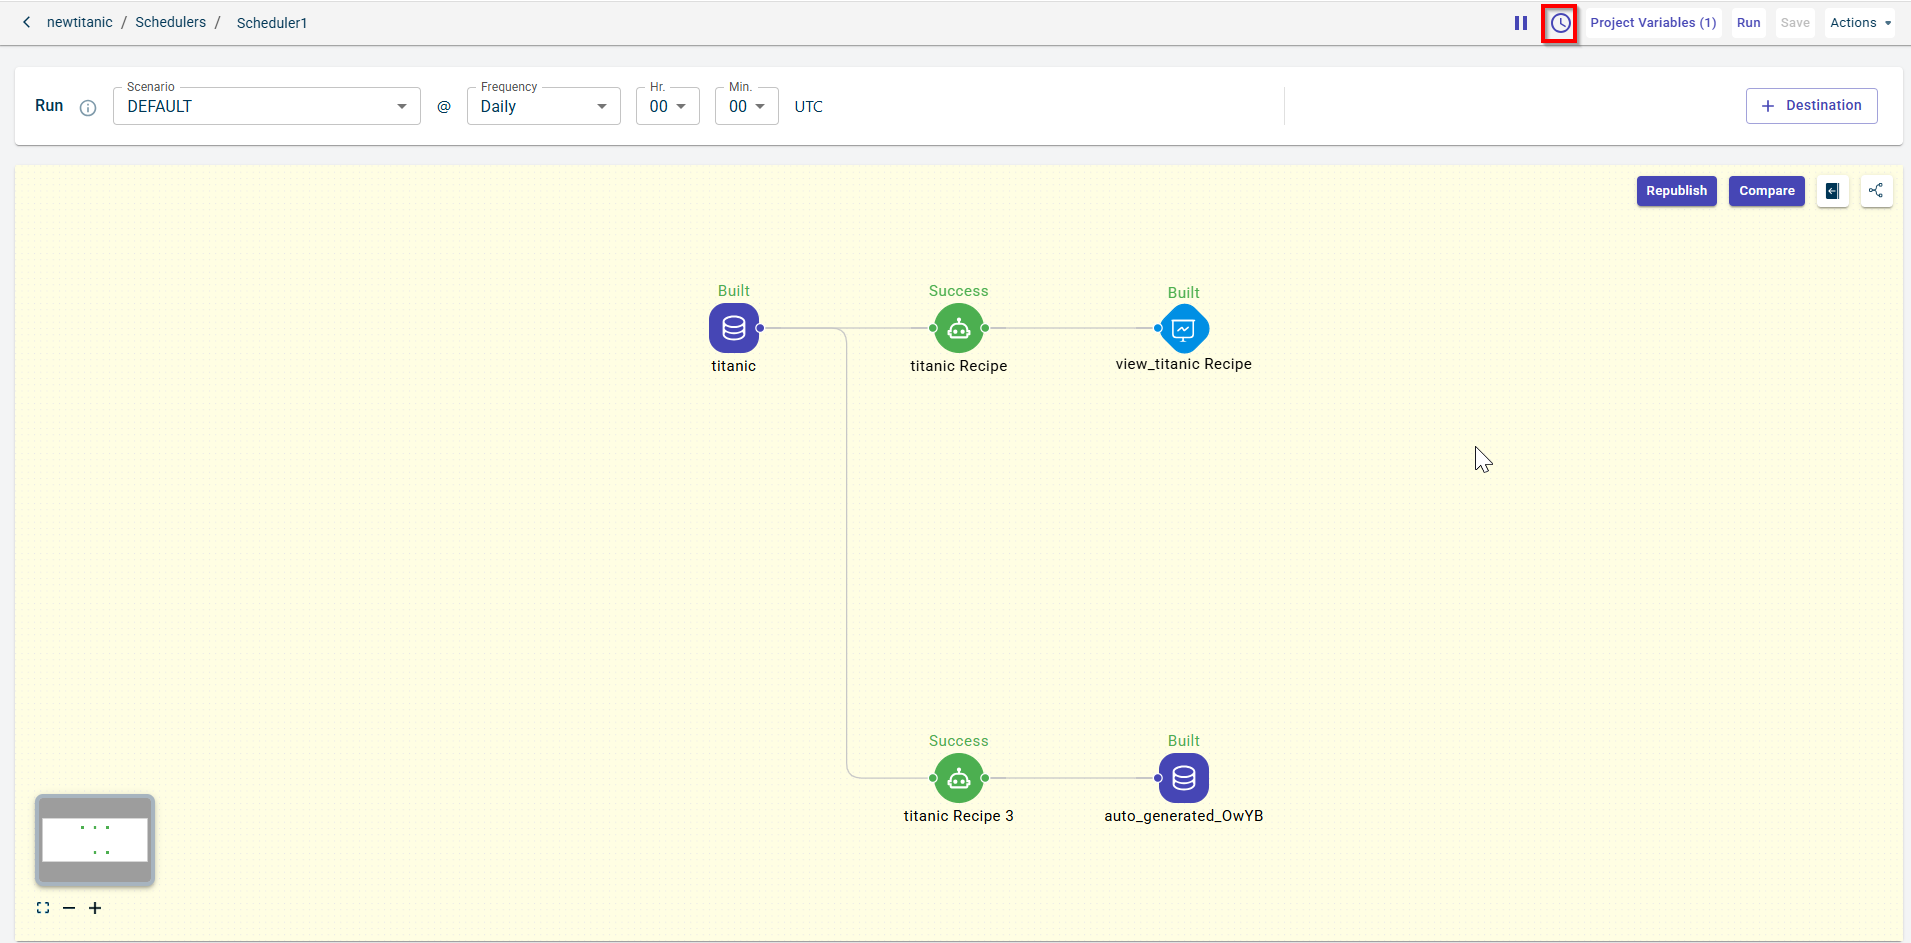The height and width of the screenshot is (943, 1911).
Task: Collapse the side panel icon
Action: click(1832, 191)
